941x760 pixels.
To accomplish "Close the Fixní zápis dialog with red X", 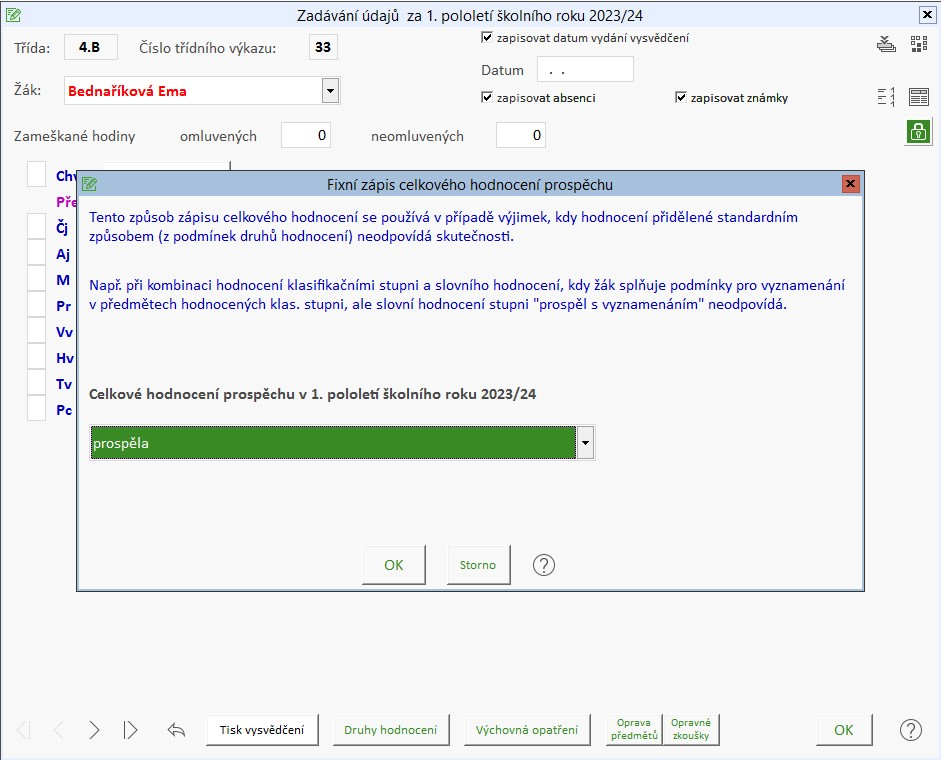I will point(851,184).
